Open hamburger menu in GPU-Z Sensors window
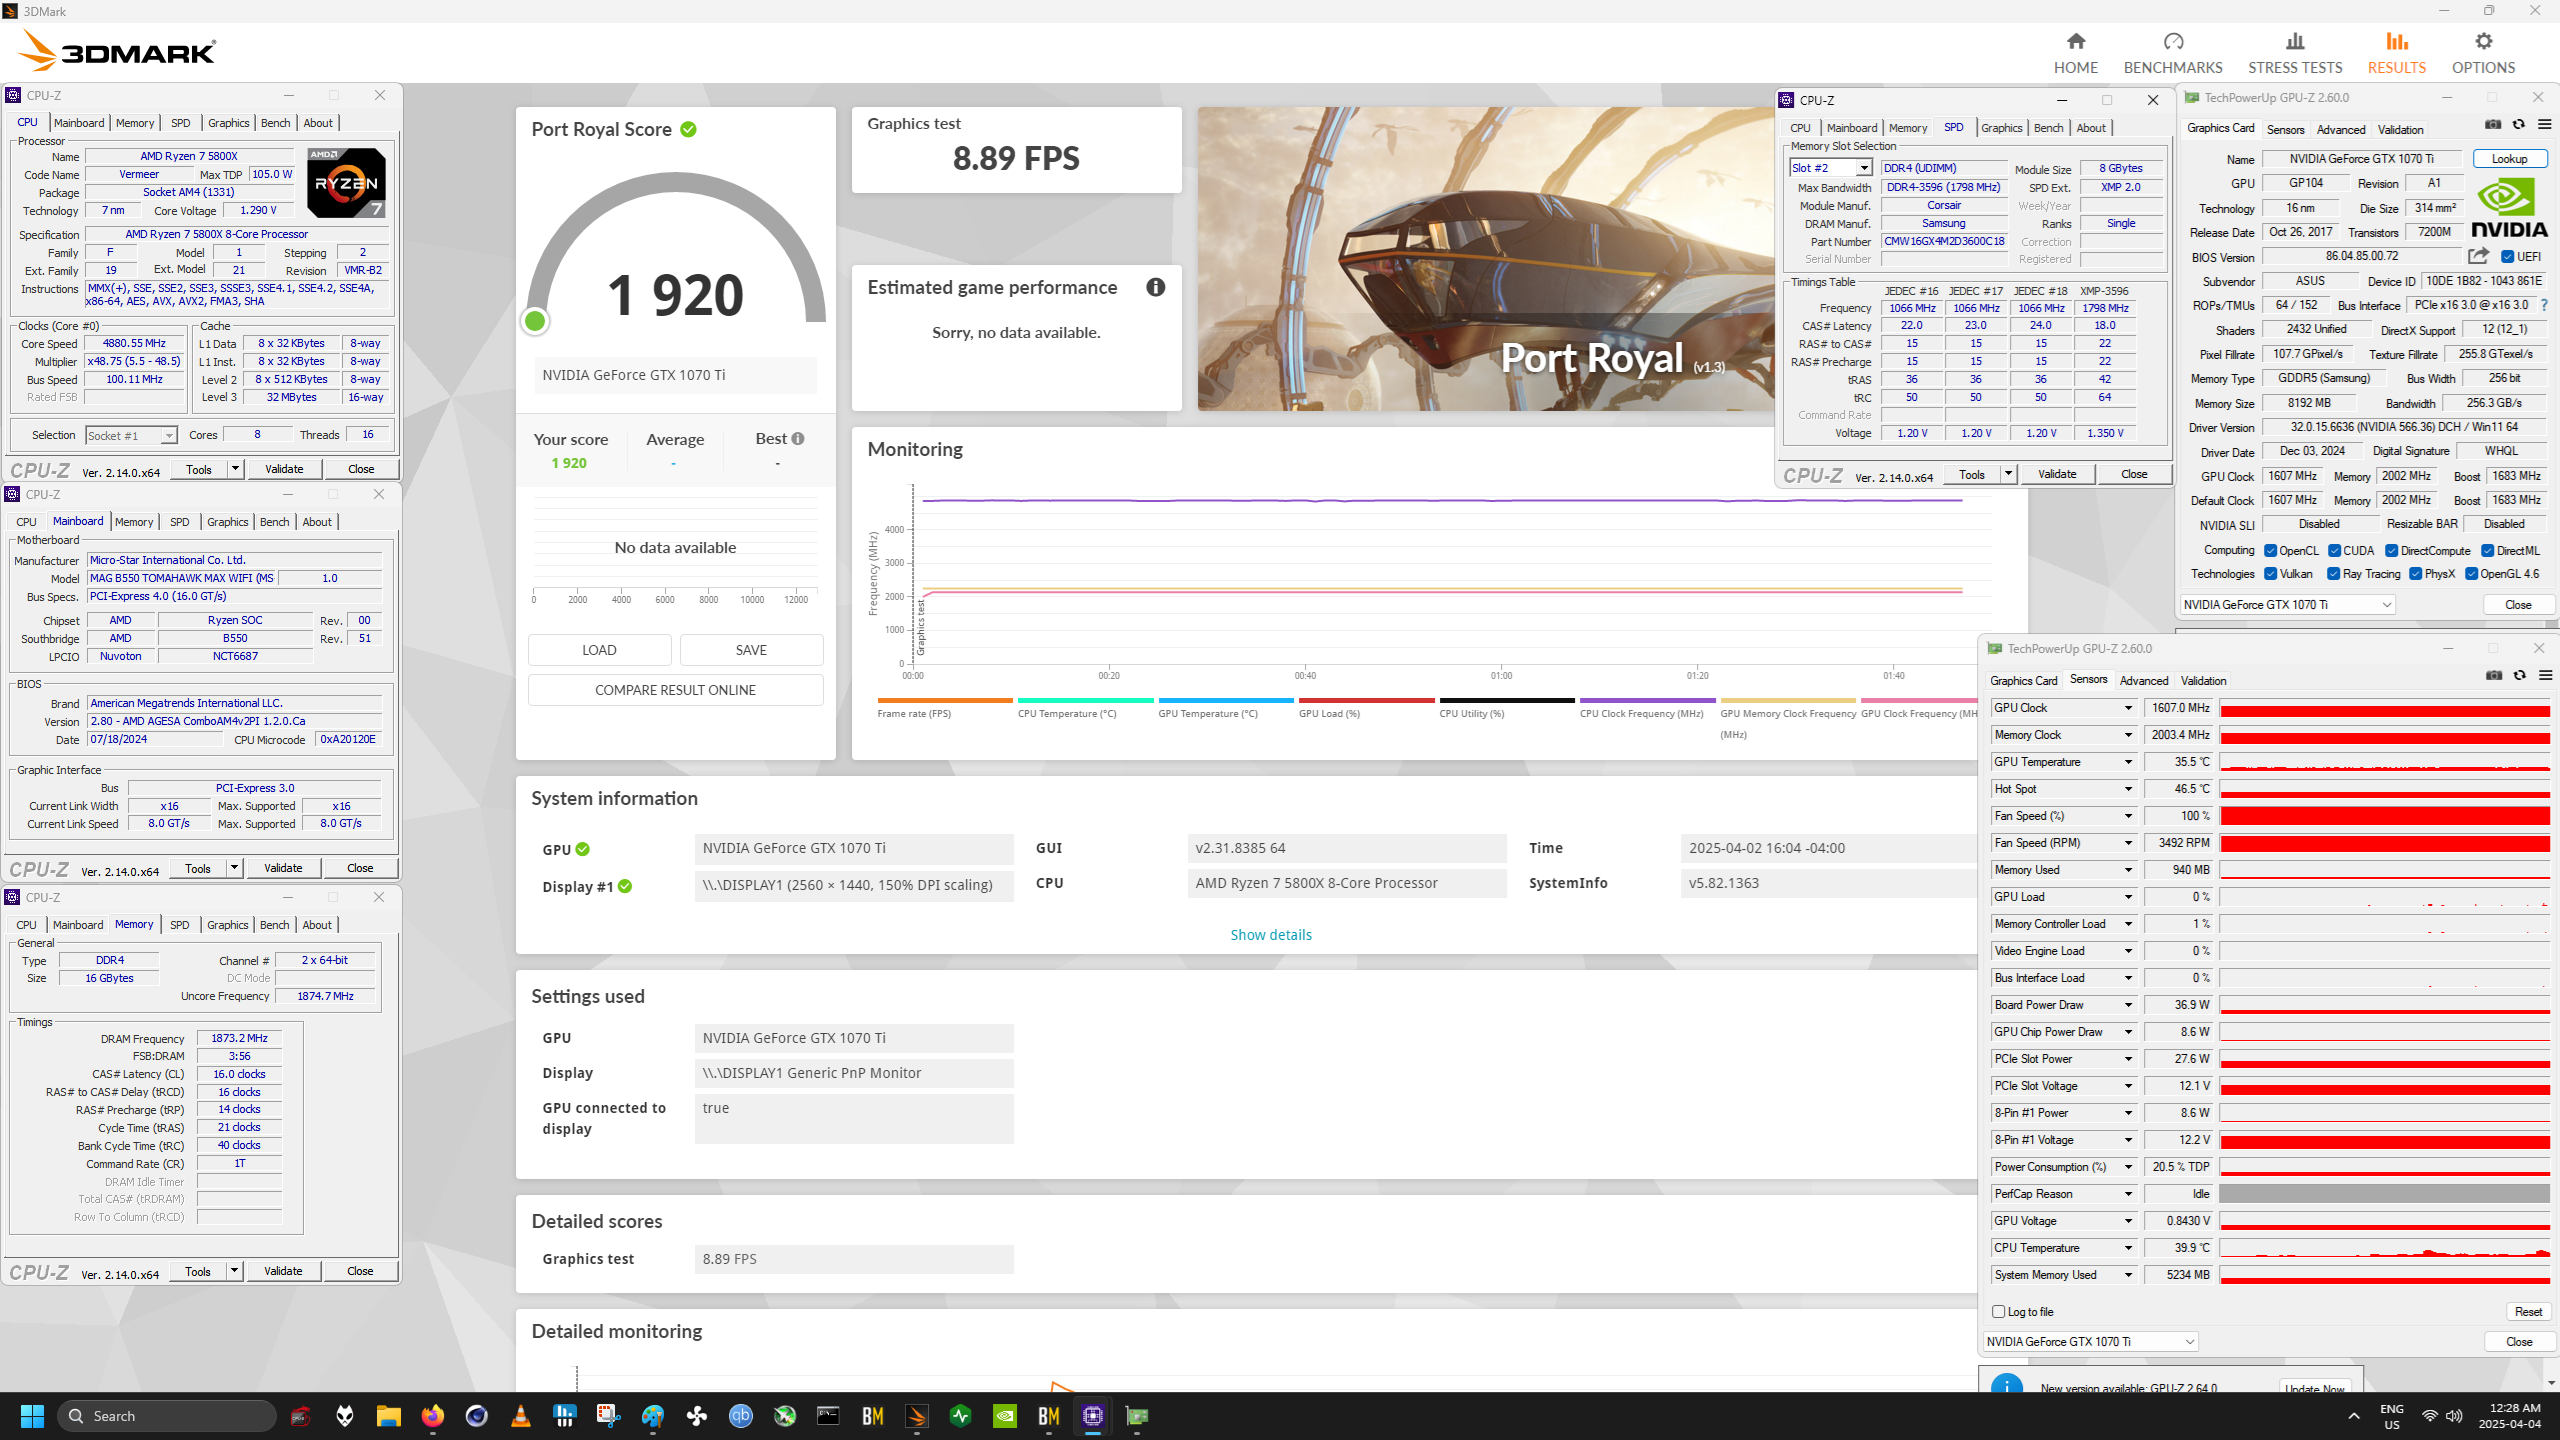Viewport: 2560px width, 1440px height. tap(2546, 676)
